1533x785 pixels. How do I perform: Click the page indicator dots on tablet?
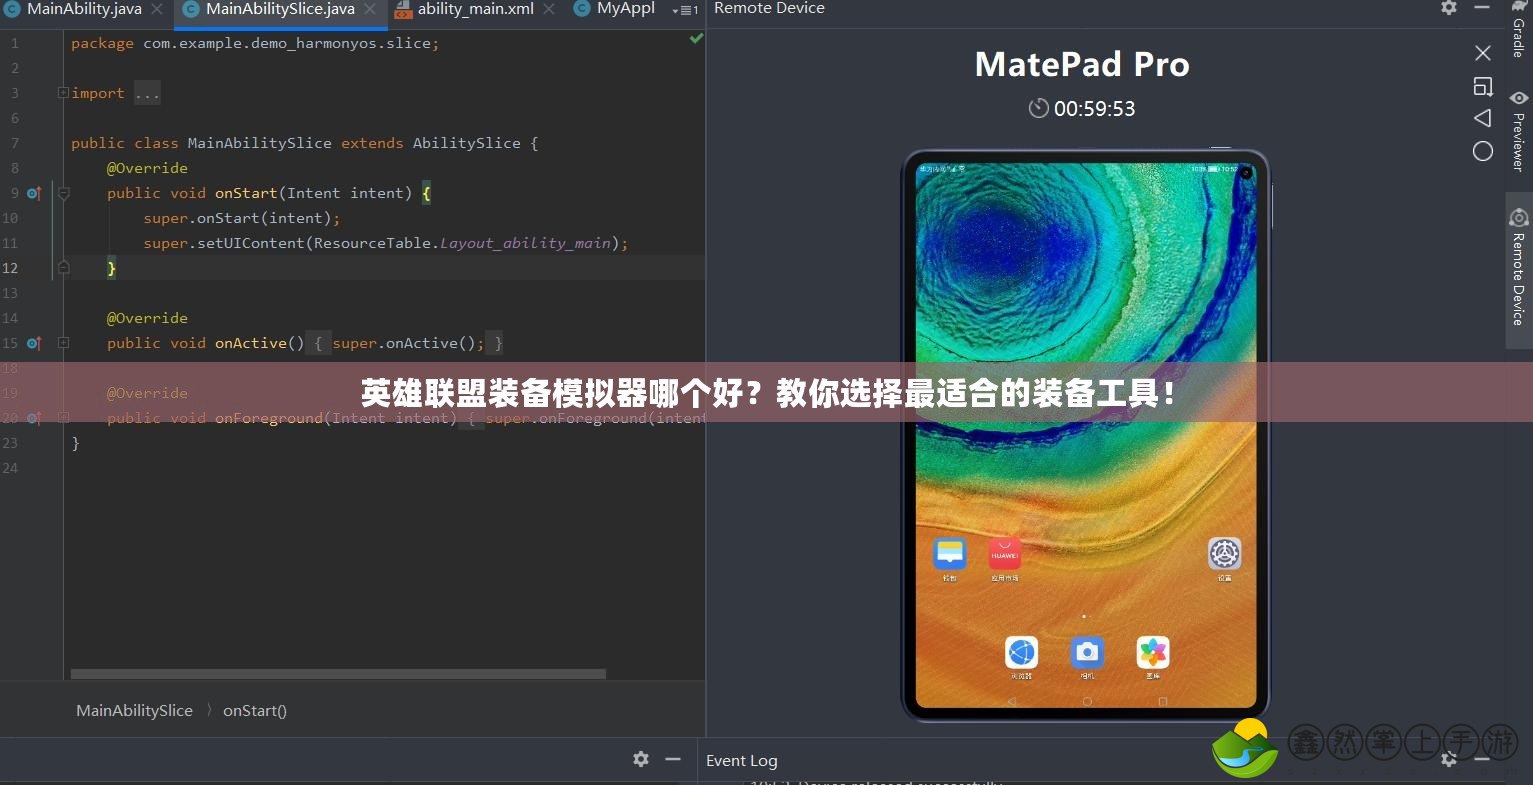1085,616
